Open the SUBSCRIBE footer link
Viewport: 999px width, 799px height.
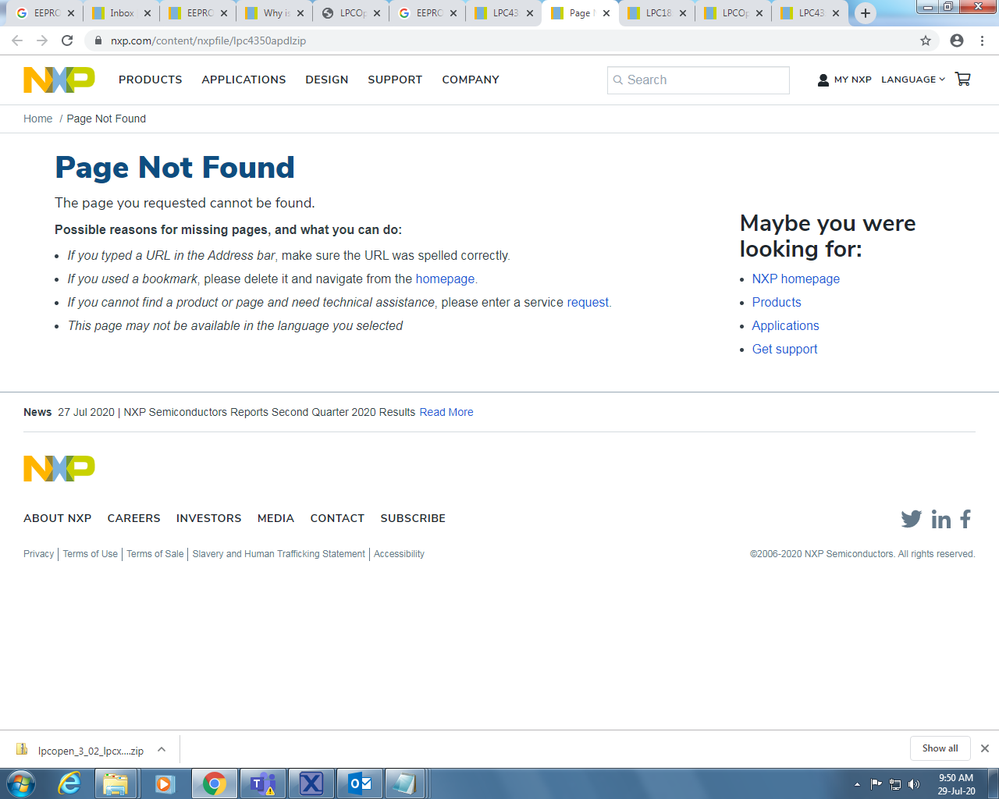click(x=413, y=519)
